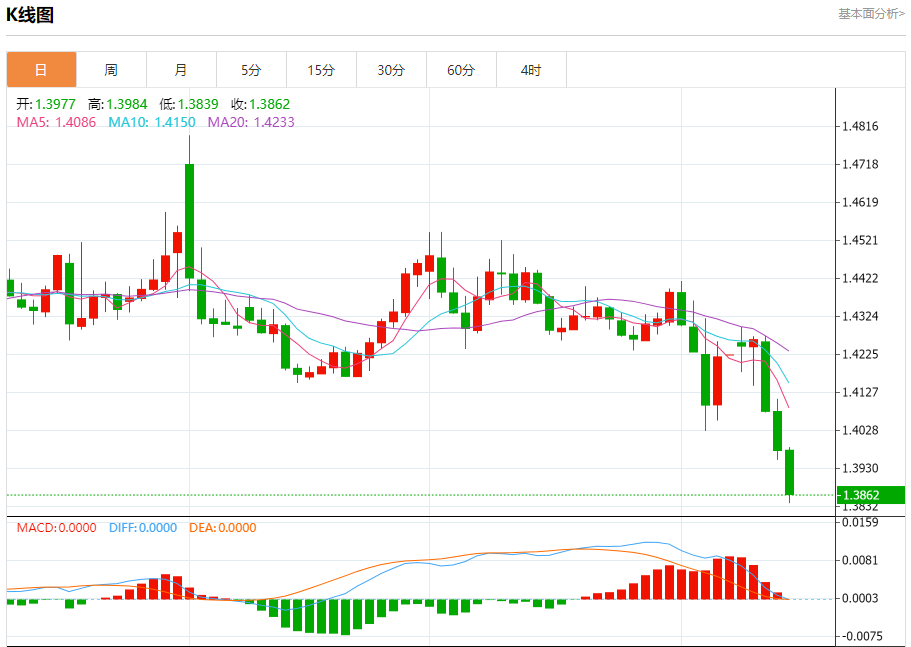Click the 0.0081 MACD axis label
This screenshot has height=647, width=911.
(x=860, y=560)
